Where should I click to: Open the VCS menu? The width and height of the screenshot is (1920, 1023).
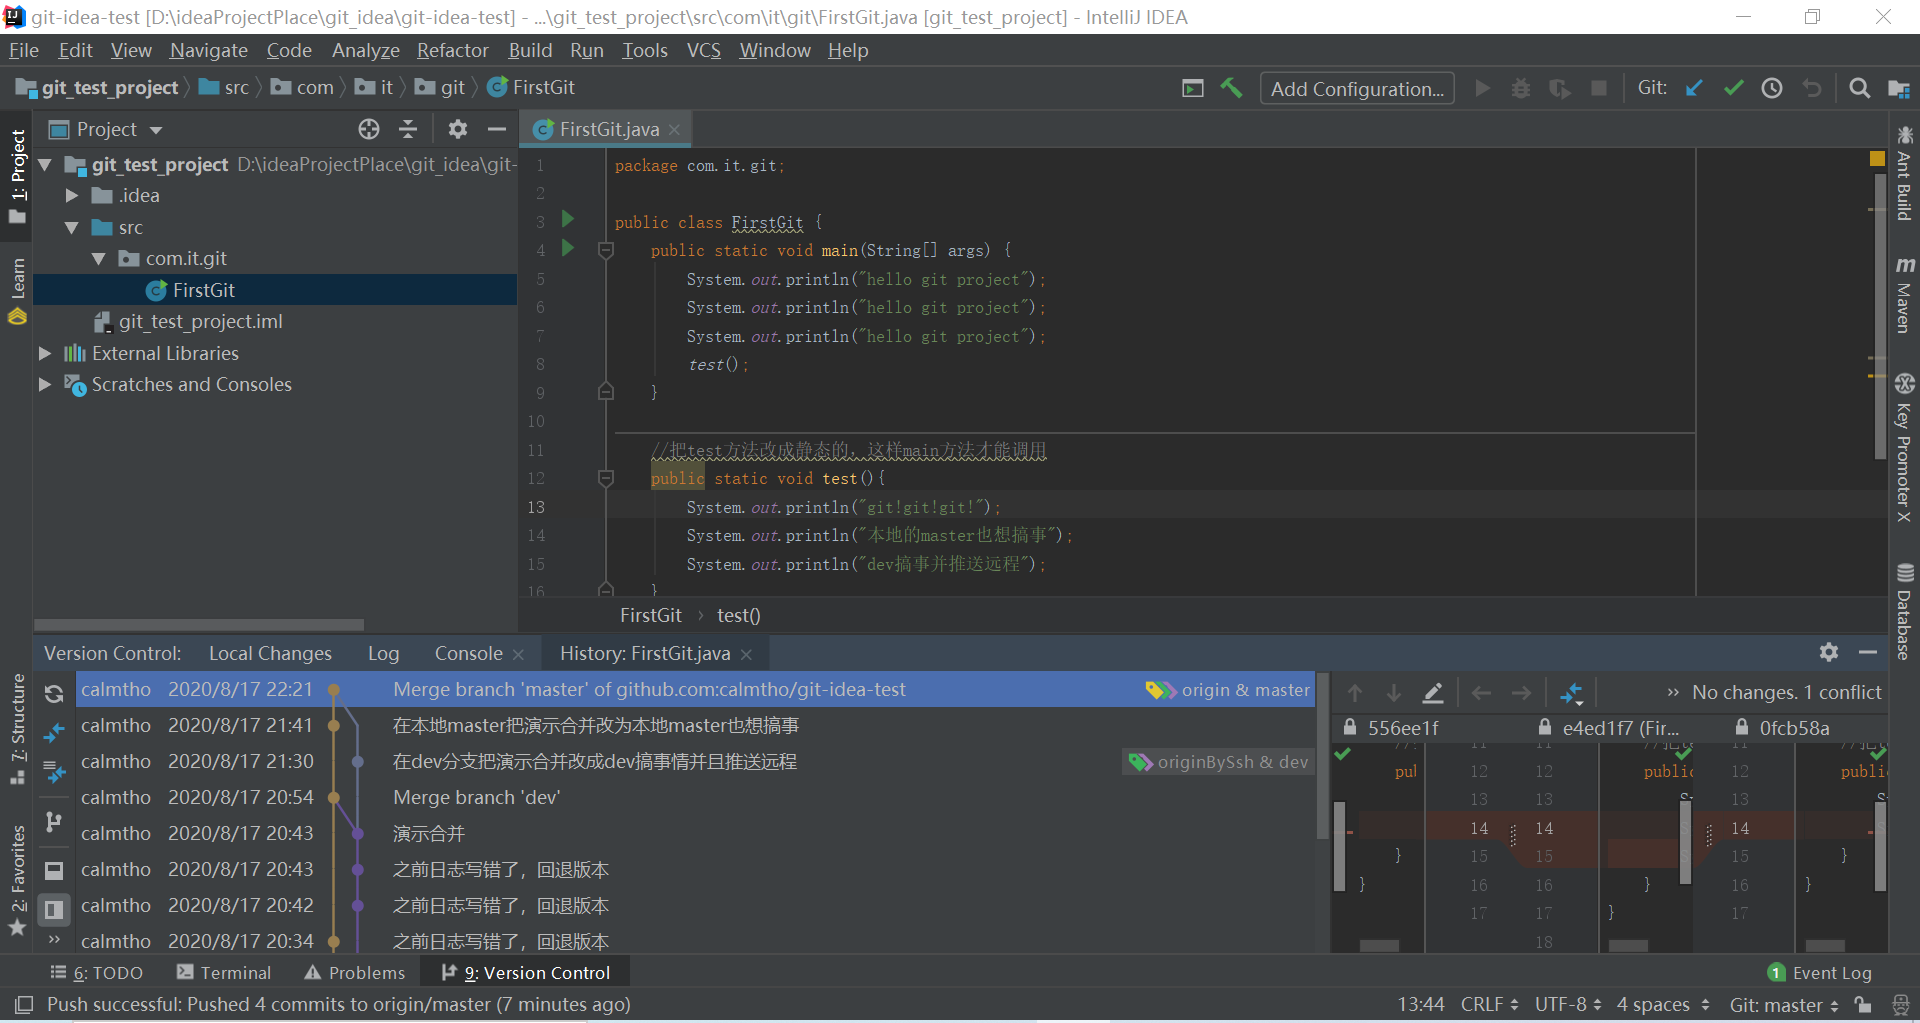pyautogui.click(x=703, y=50)
